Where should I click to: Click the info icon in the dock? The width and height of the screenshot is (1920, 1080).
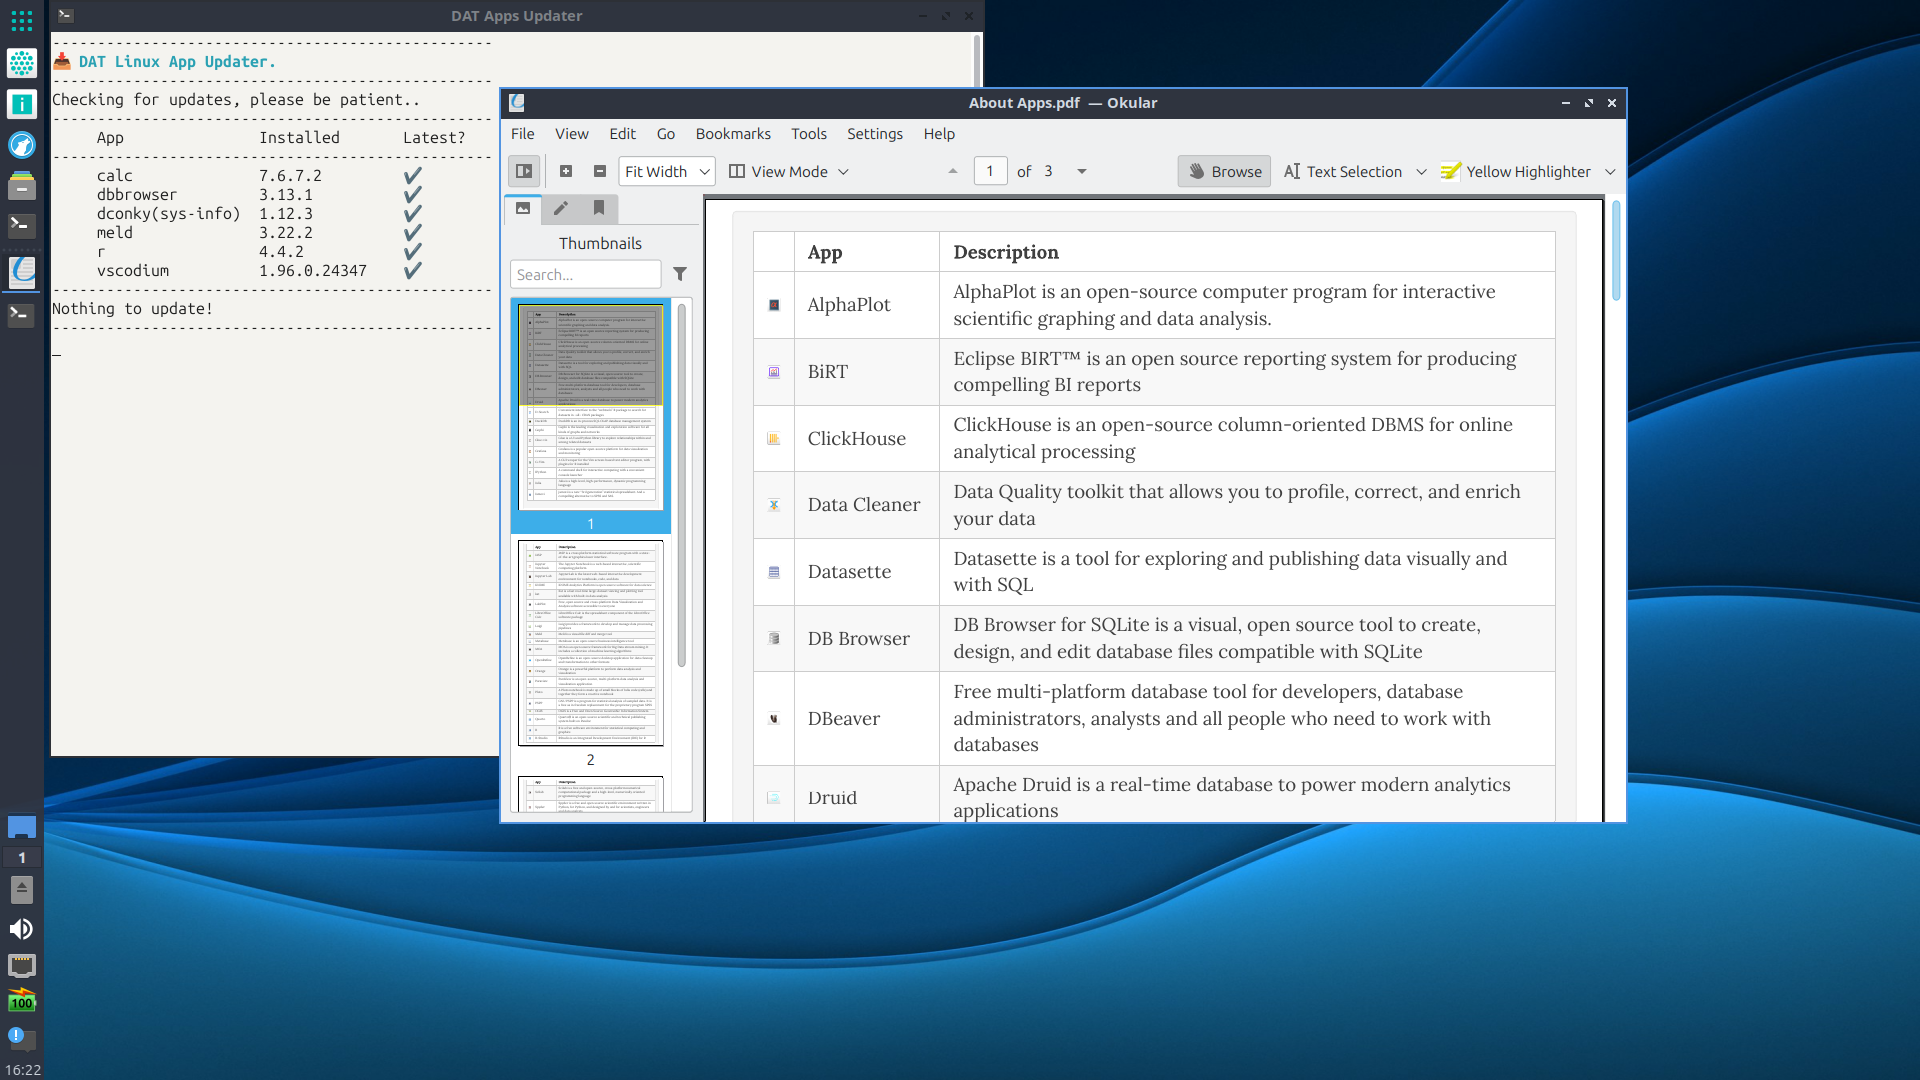[22, 104]
